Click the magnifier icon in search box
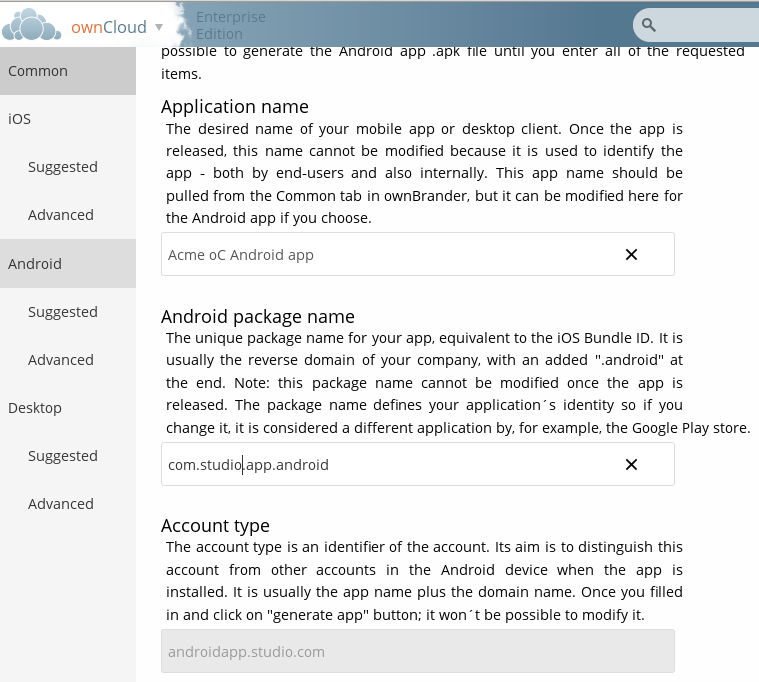 (649, 25)
